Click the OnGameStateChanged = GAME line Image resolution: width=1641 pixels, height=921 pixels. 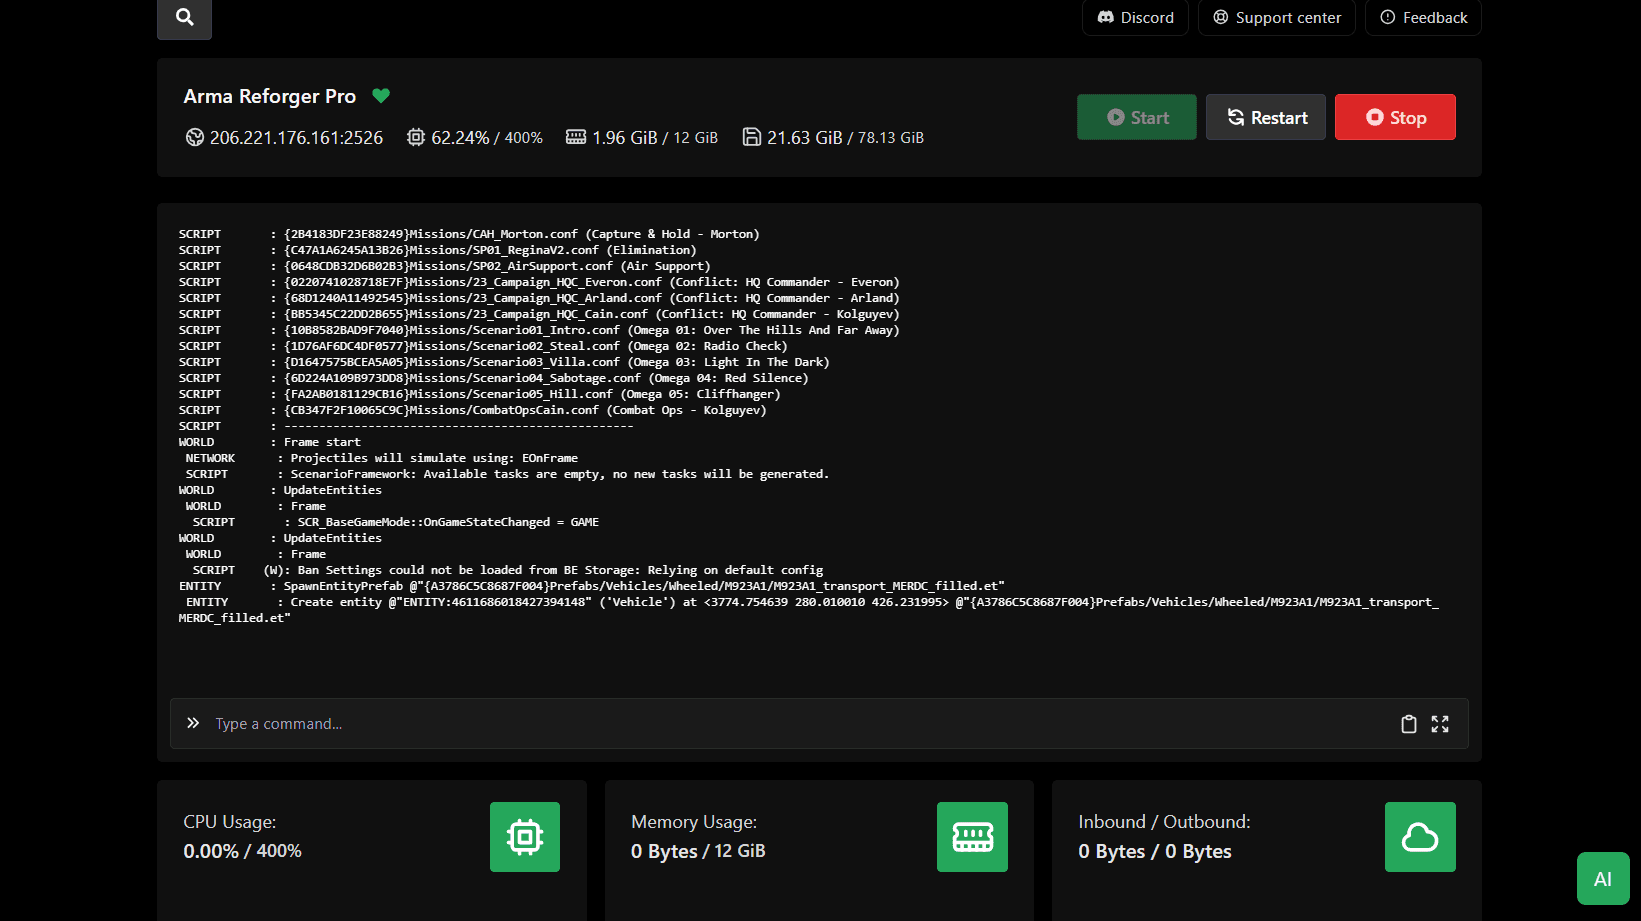click(396, 522)
